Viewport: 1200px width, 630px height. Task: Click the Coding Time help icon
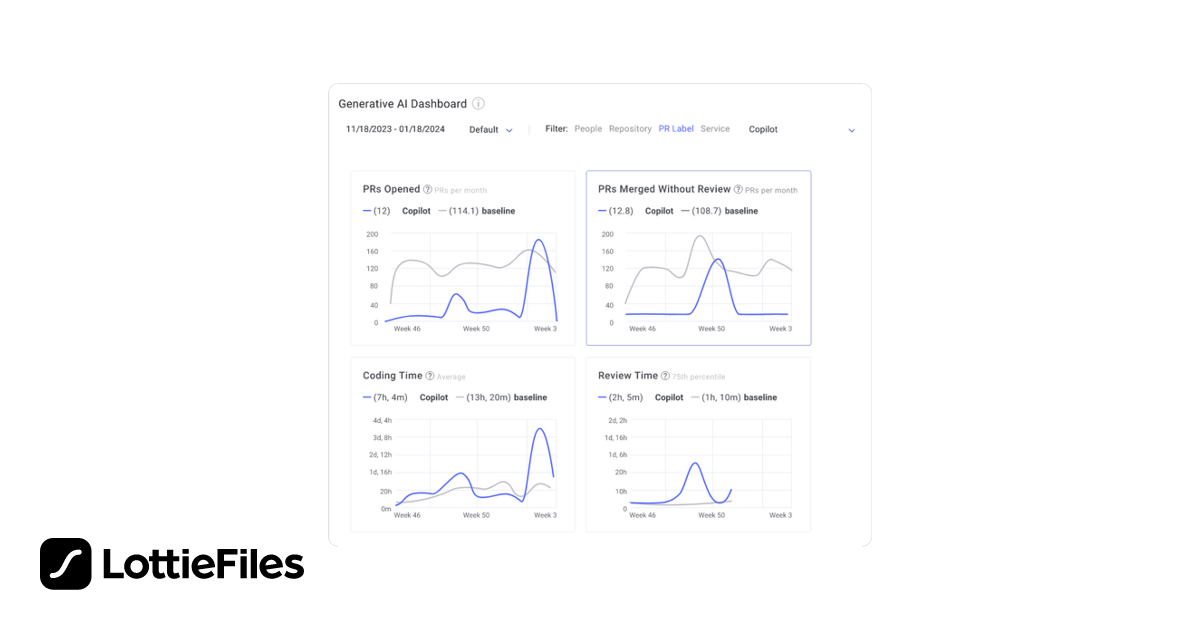430,376
